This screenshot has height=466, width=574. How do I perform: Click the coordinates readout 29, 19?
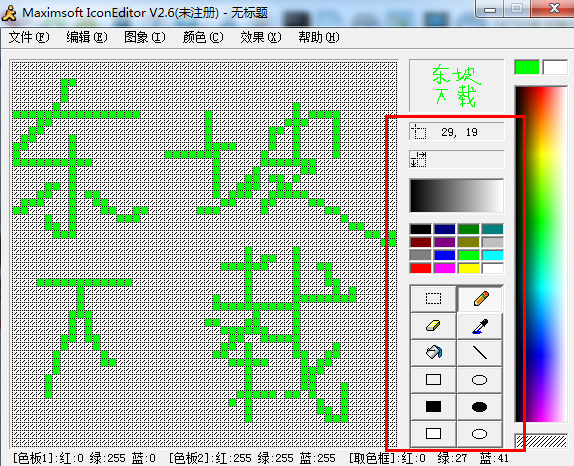tap(459, 132)
